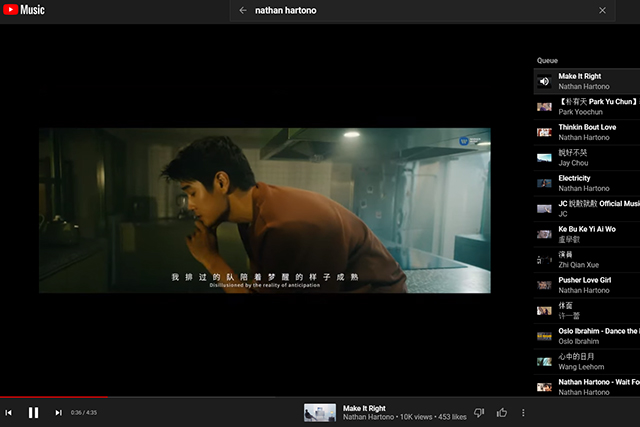Screen dimensions: 640x427
Task: Play Park Yu Chun queue item
Action: tap(587, 107)
